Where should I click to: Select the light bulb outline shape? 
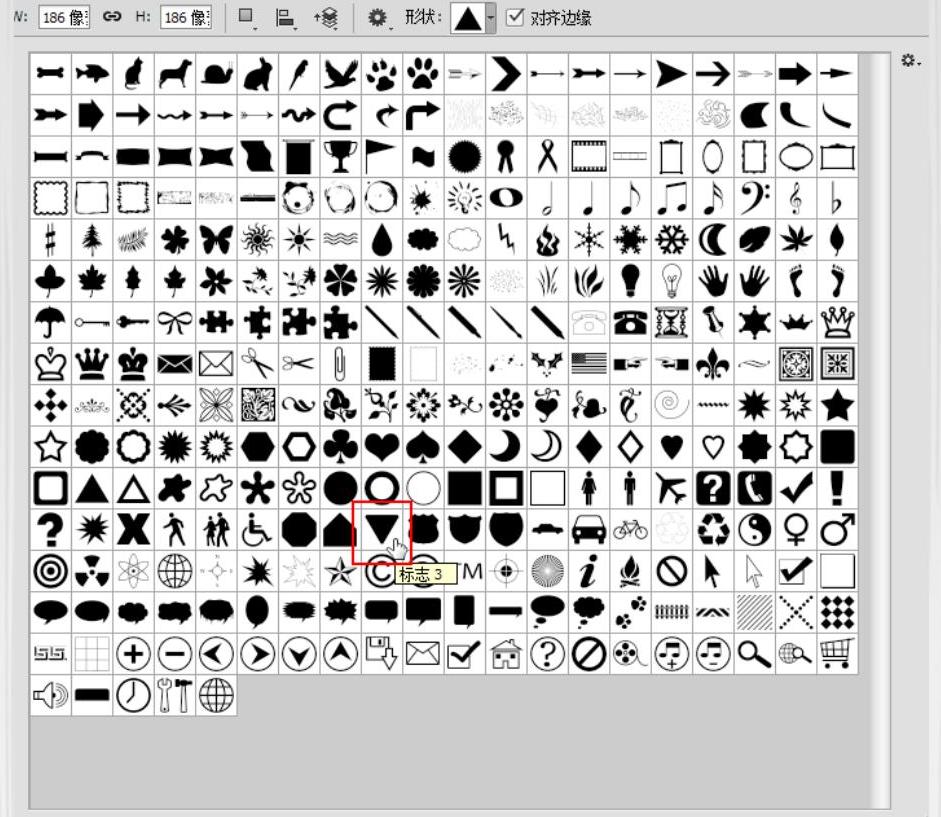672,281
